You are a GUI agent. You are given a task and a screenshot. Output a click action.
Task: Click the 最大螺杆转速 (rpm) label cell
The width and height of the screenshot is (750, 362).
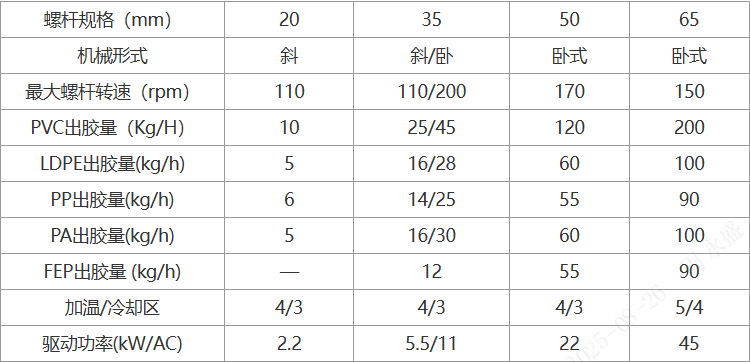click(x=112, y=92)
